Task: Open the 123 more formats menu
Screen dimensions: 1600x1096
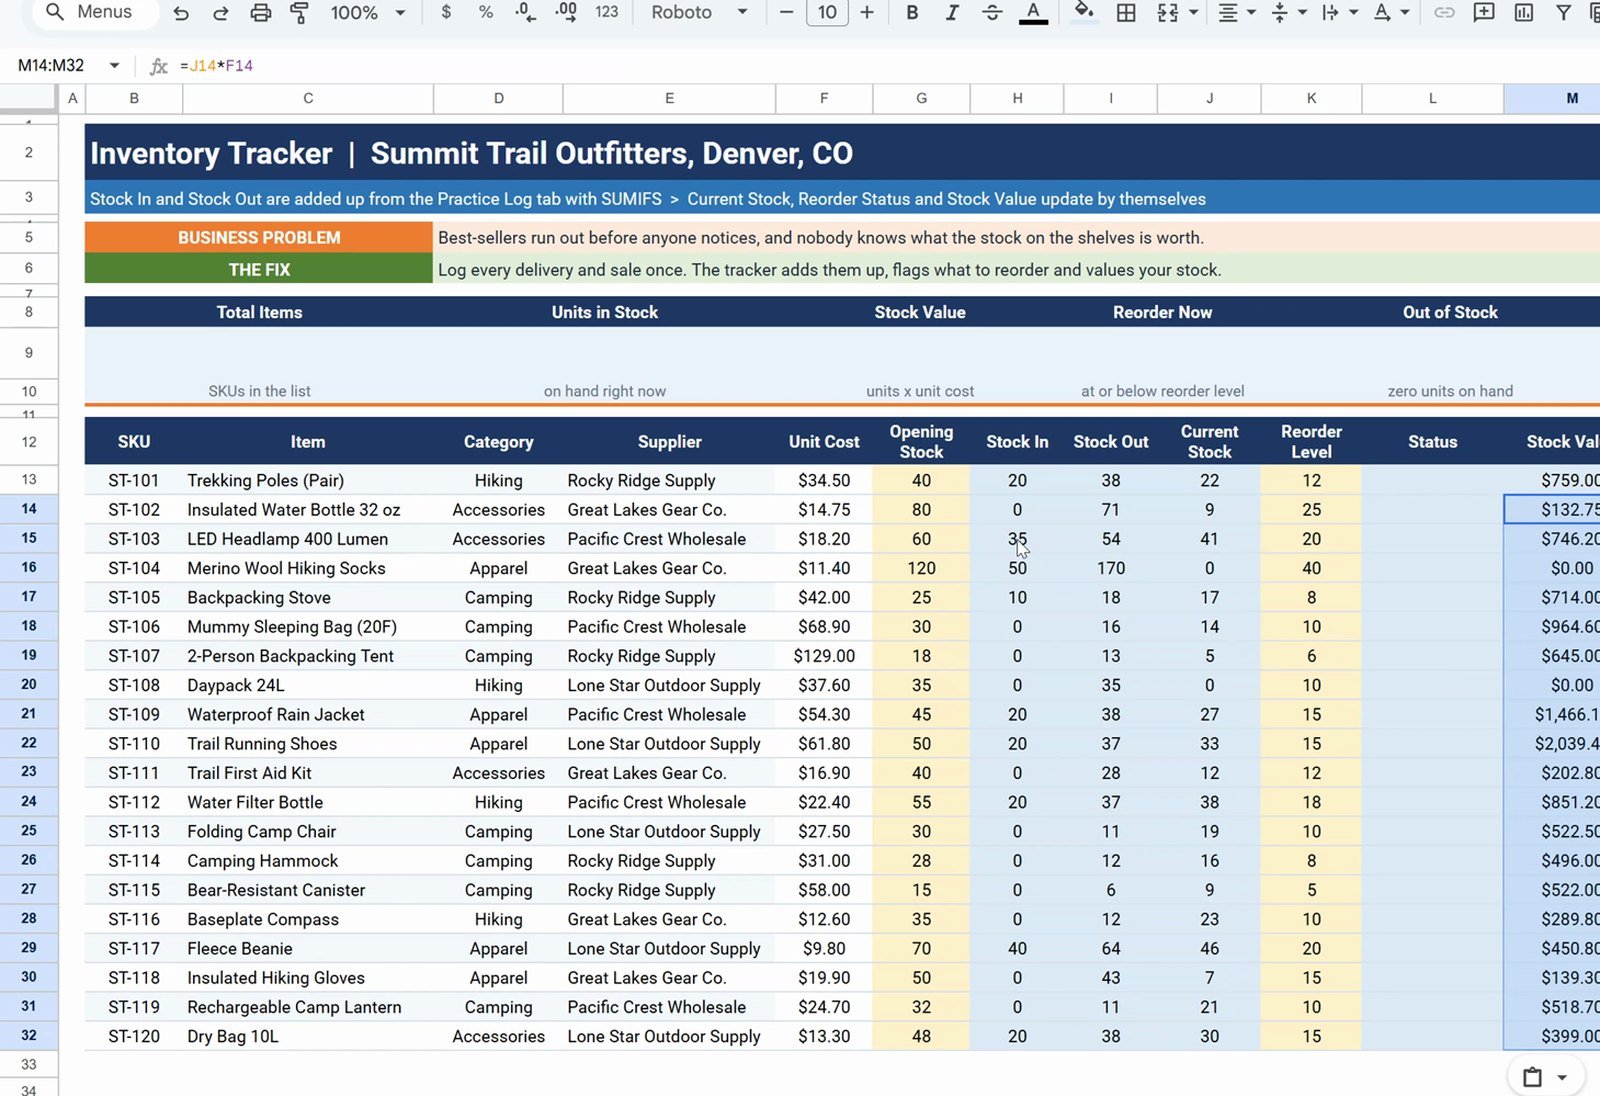Action: coord(606,13)
